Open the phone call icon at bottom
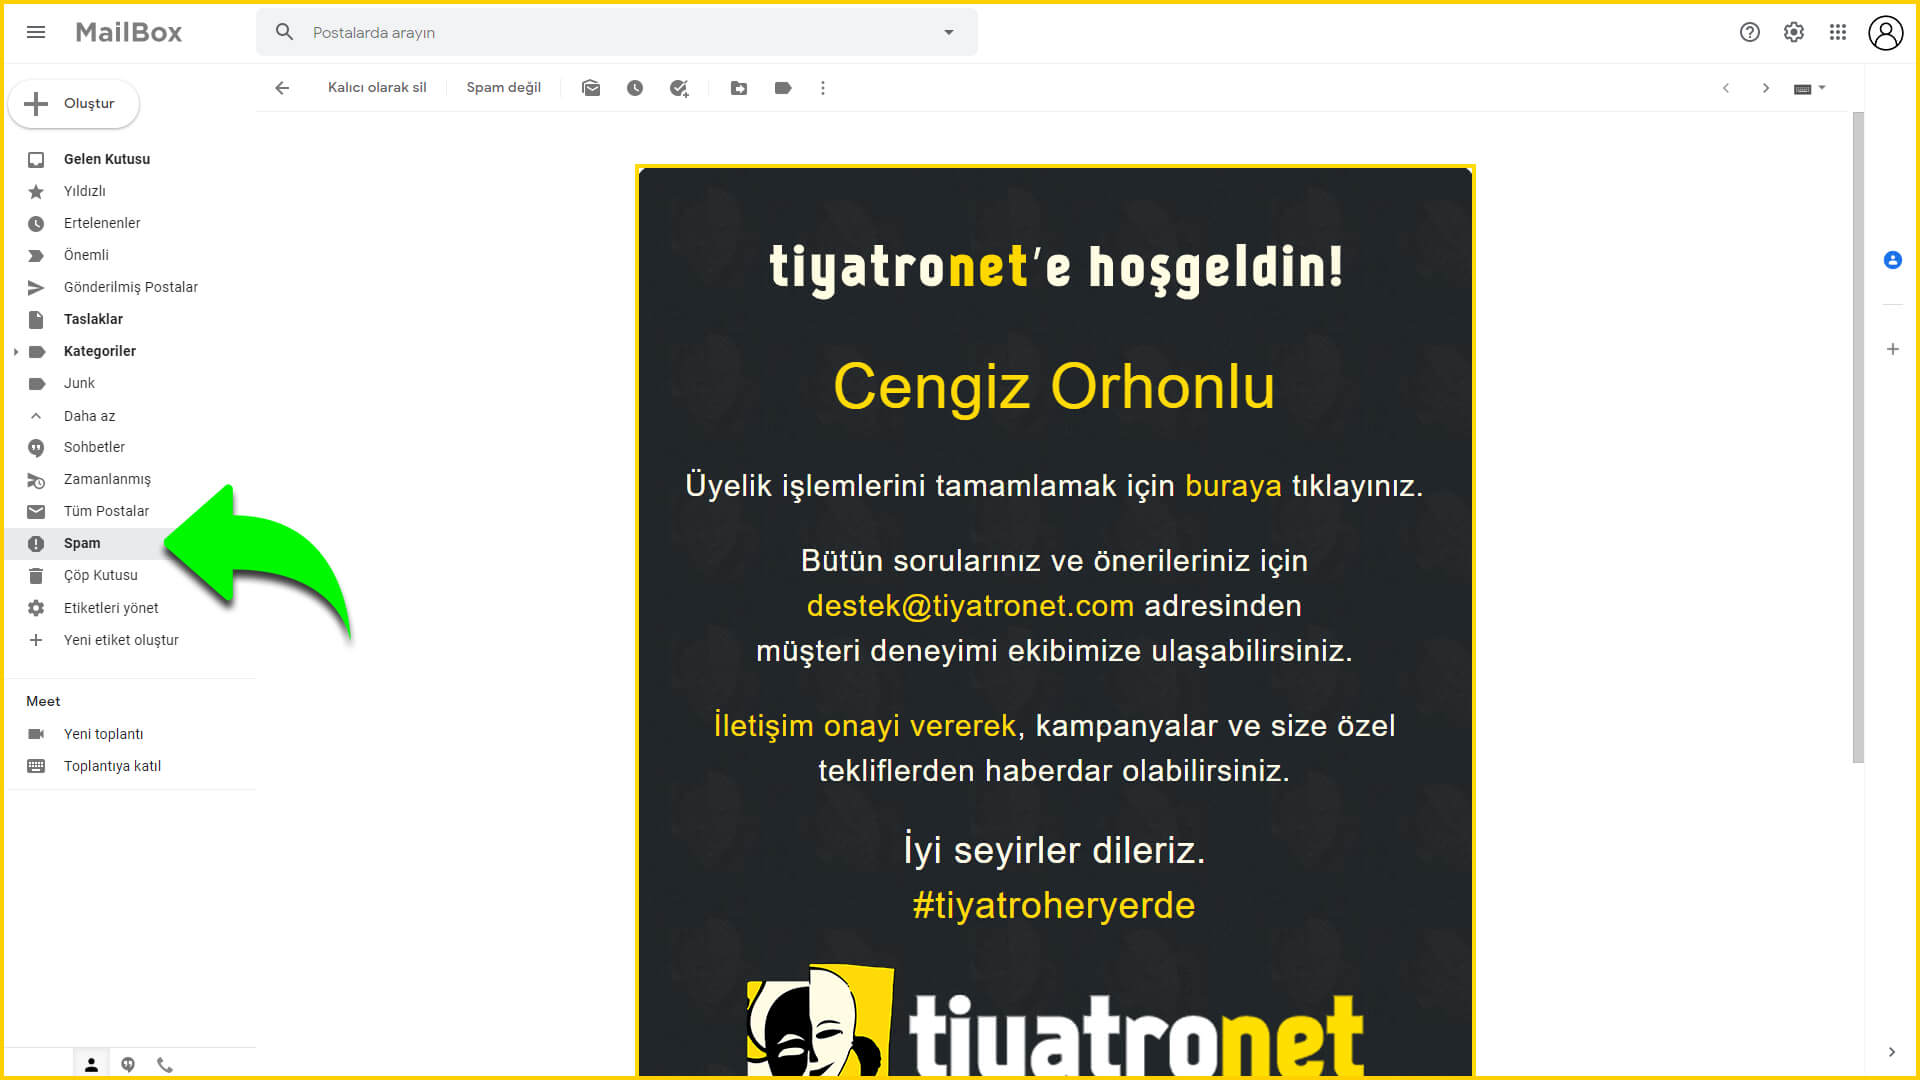Viewport: 1920px width, 1080px height. [165, 1065]
